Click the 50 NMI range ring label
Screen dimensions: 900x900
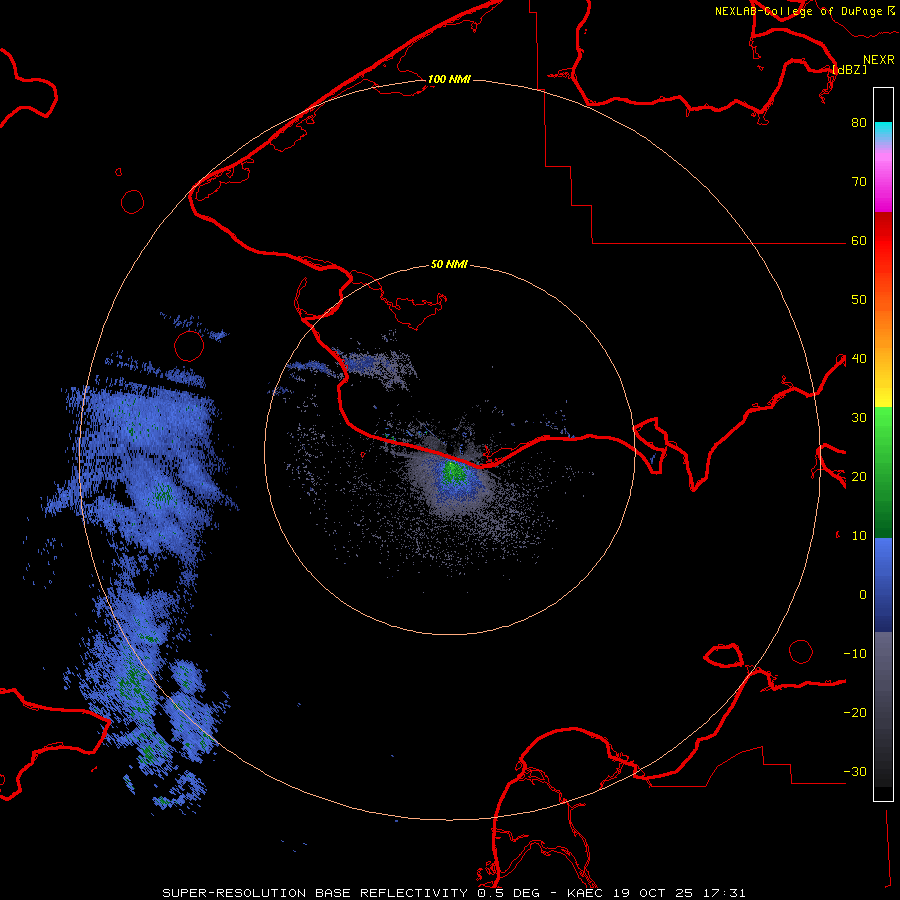tap(449, 265)
